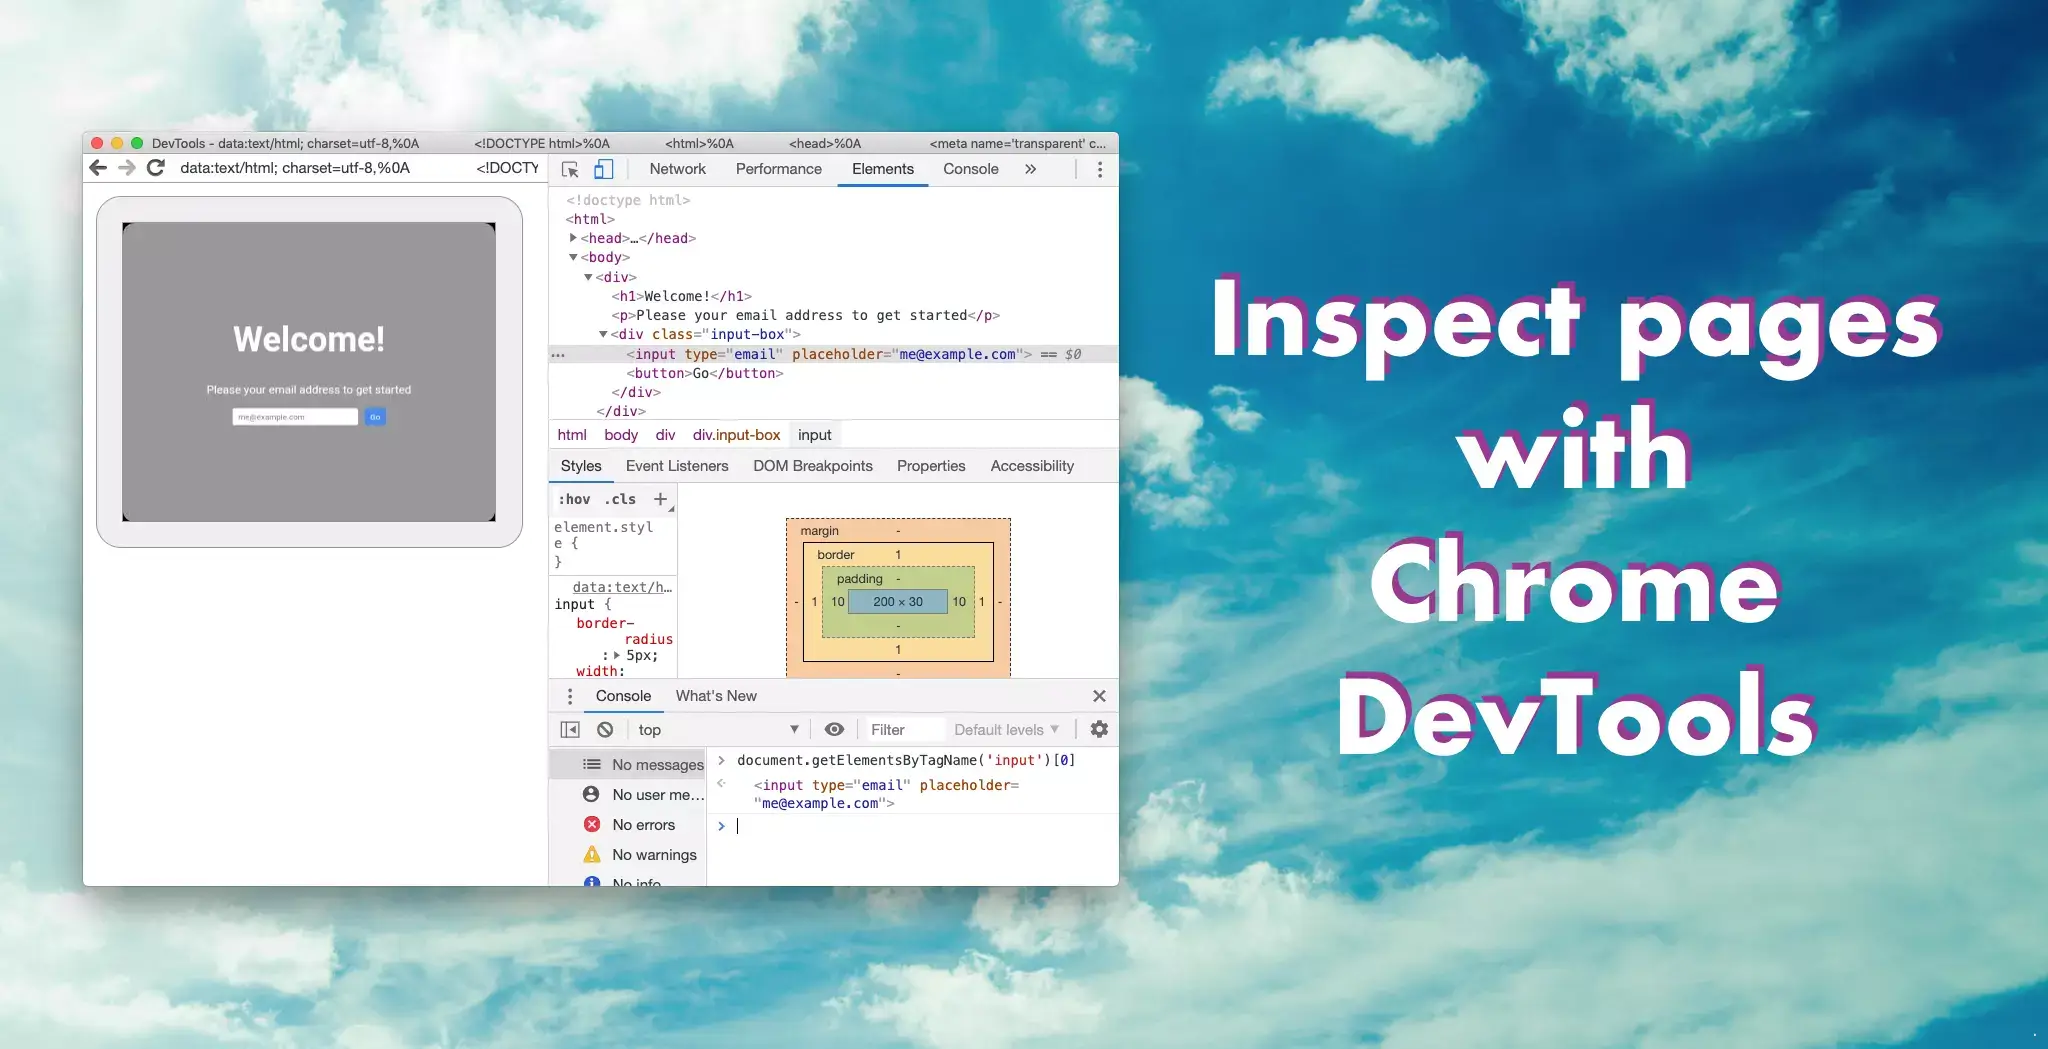2048x1049 pixels.
Task: Show more DevTools tabs chevron
Action: 1031,169
